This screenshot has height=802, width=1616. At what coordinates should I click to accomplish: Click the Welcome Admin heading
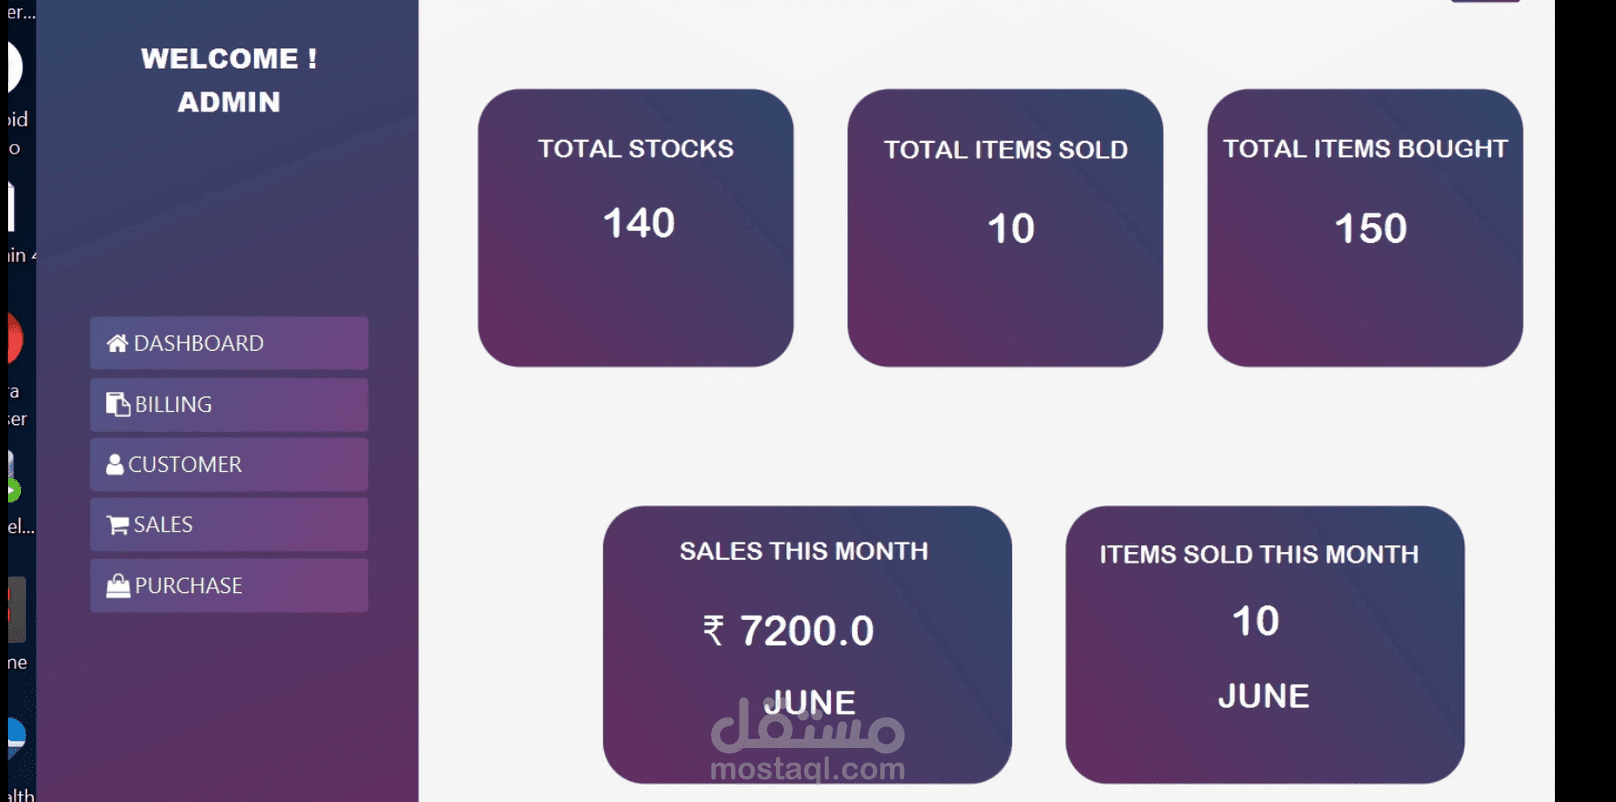[x=229, y=80]
